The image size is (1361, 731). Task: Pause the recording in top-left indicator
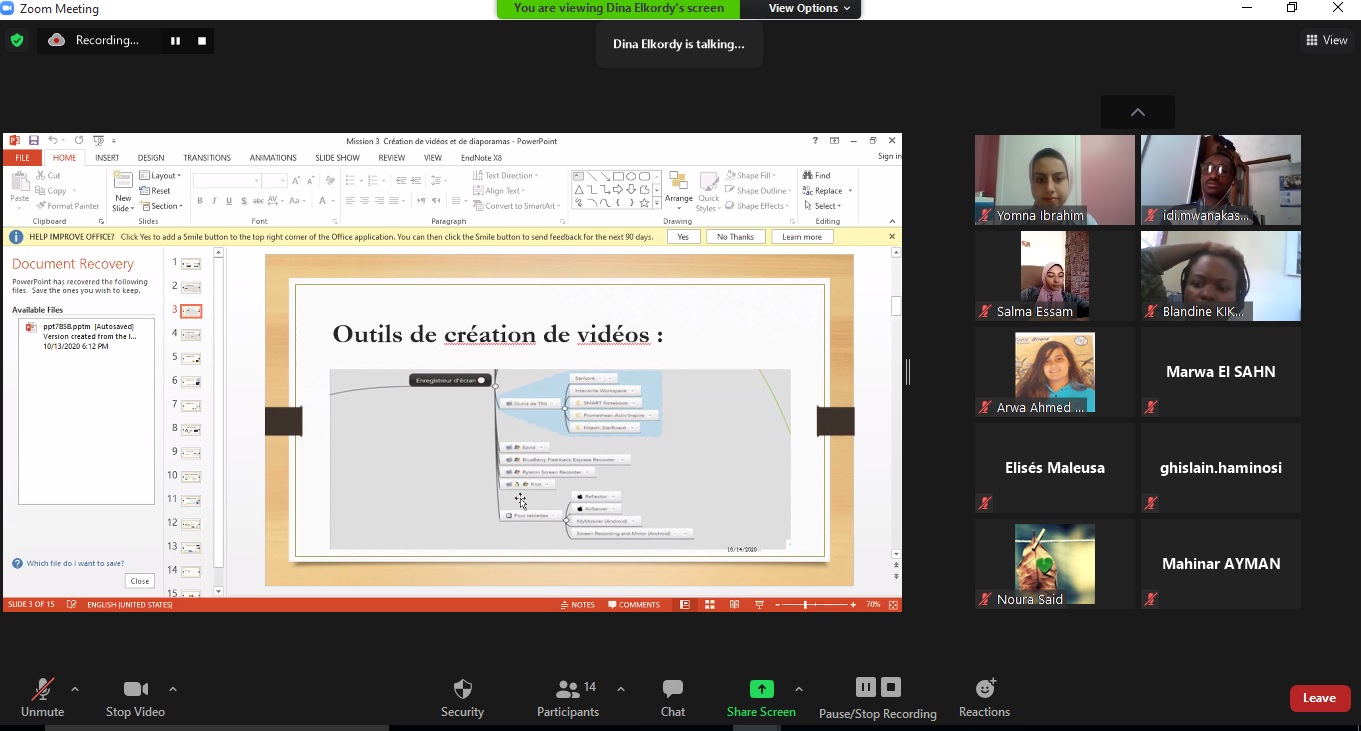pyautogui.click(x=175, y=41)
